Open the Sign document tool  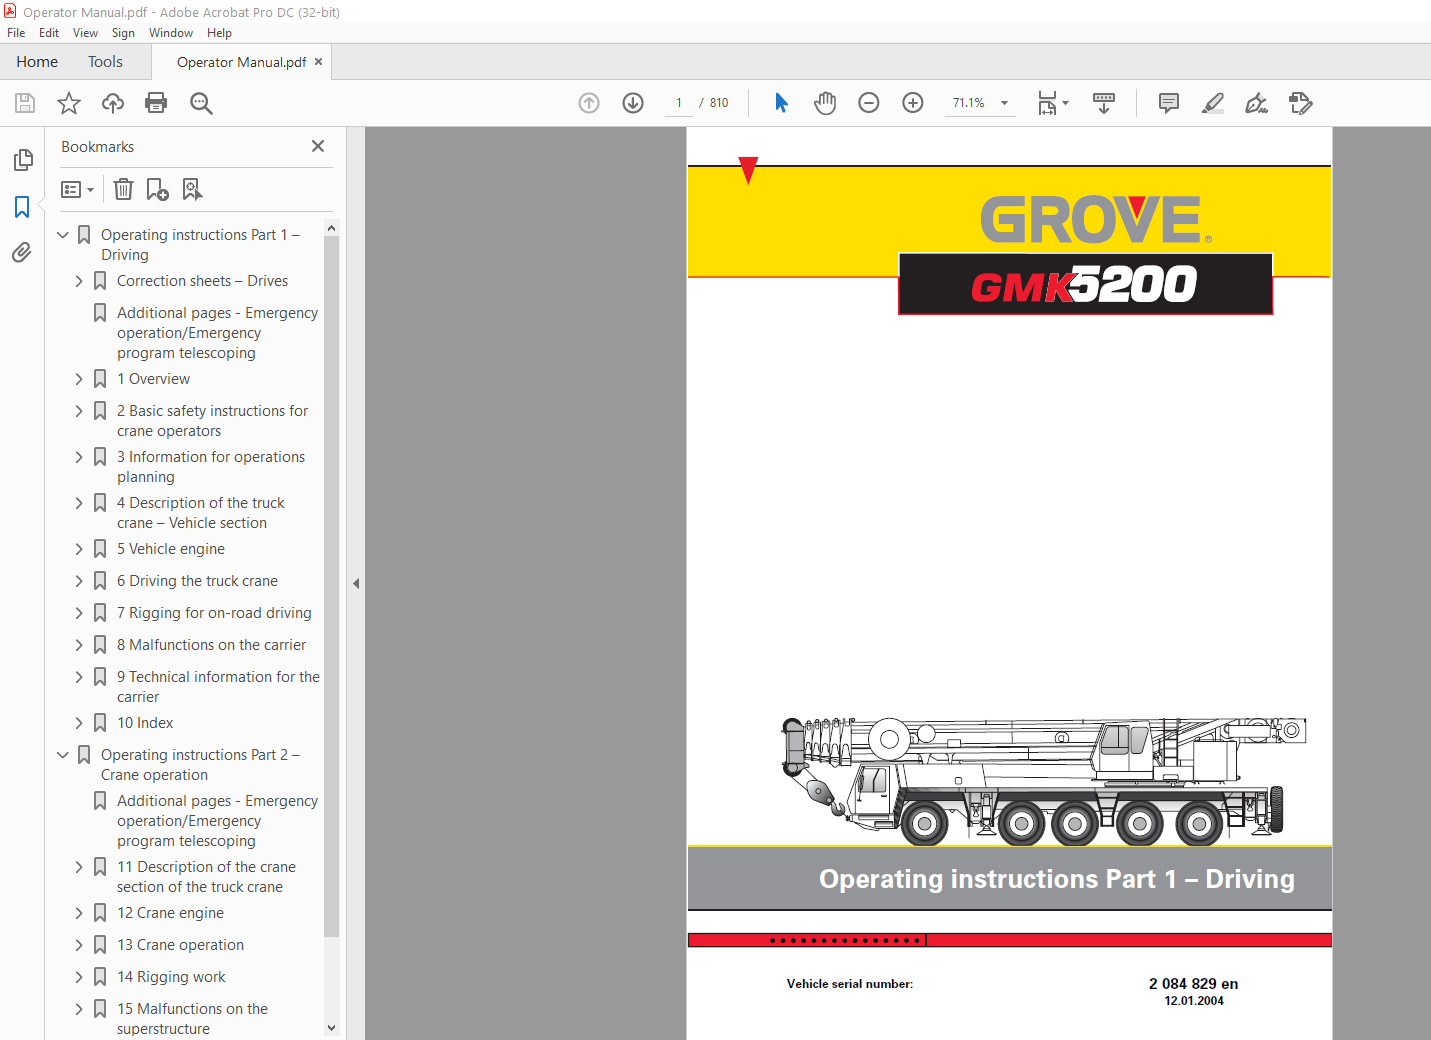pos(1257,103)
